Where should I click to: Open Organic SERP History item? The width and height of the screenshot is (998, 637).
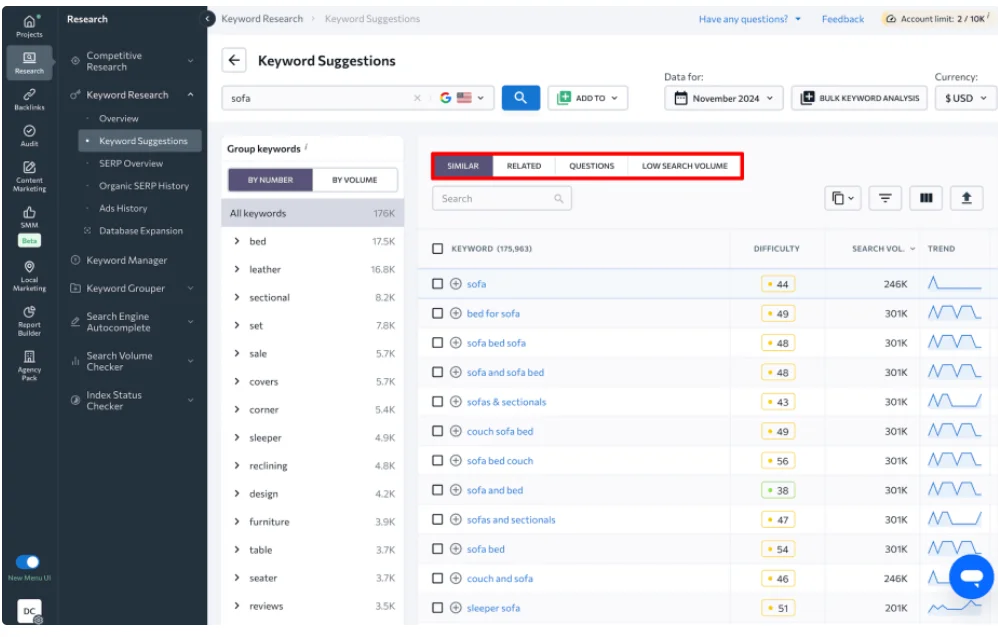pos(144,186)
